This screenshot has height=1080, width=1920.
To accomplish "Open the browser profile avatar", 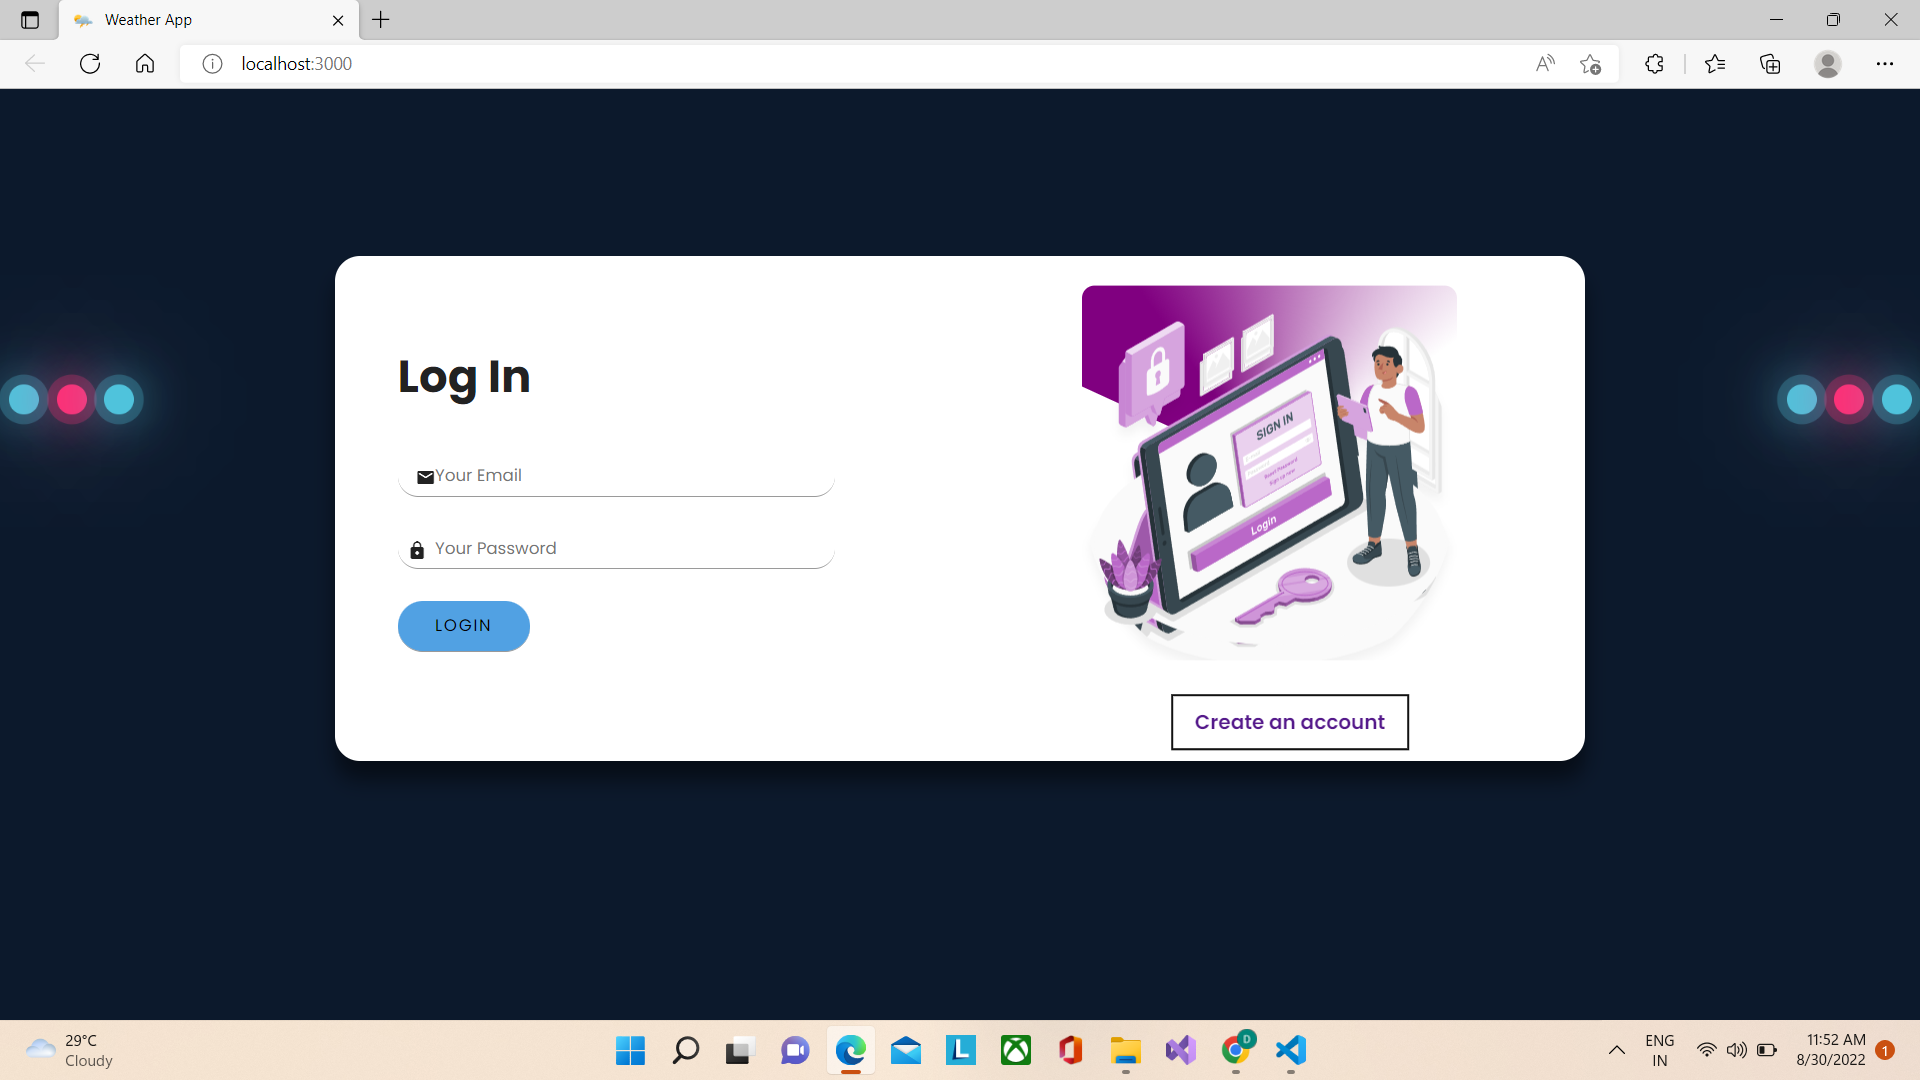I will click(1828, 64).
